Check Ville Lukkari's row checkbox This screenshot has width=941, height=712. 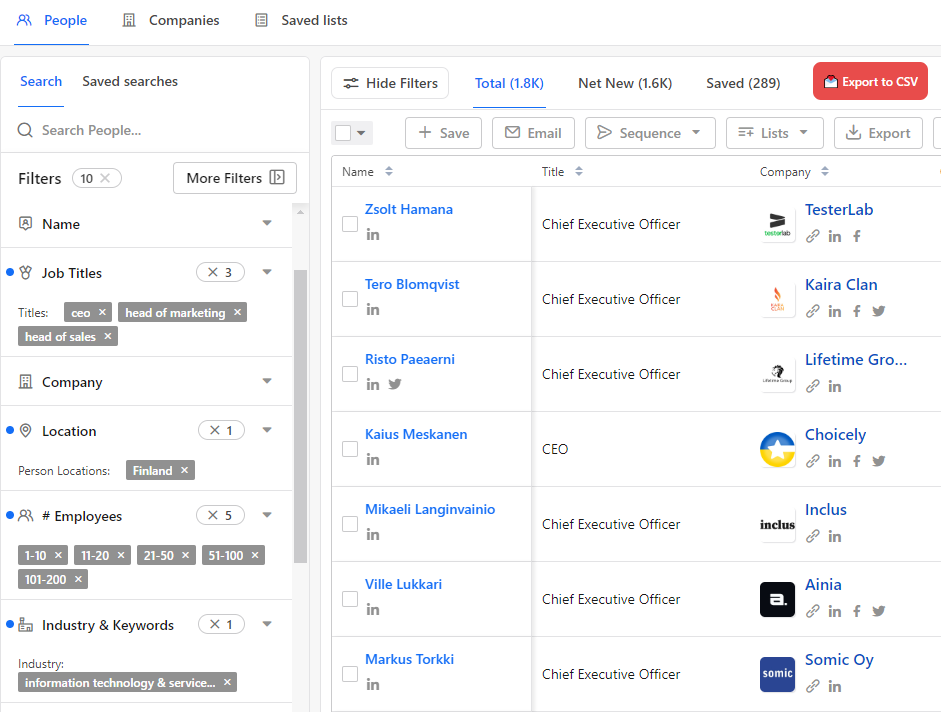pos(350,599)
